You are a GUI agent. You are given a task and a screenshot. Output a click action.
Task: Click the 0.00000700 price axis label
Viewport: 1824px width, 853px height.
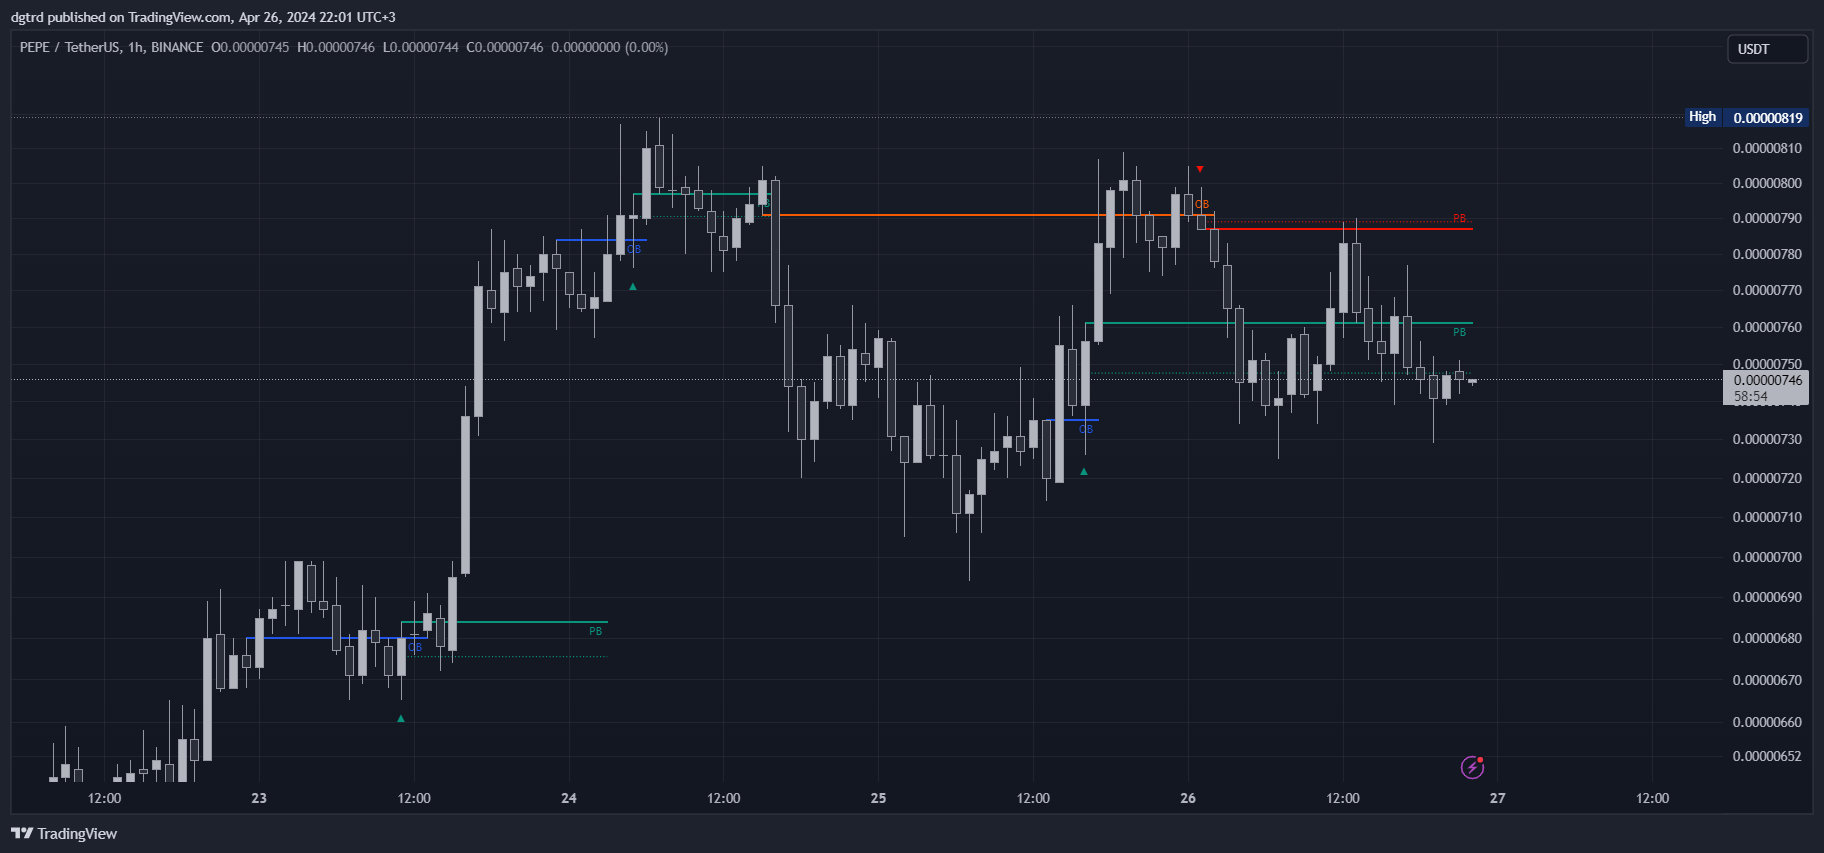click(1767, 557)
